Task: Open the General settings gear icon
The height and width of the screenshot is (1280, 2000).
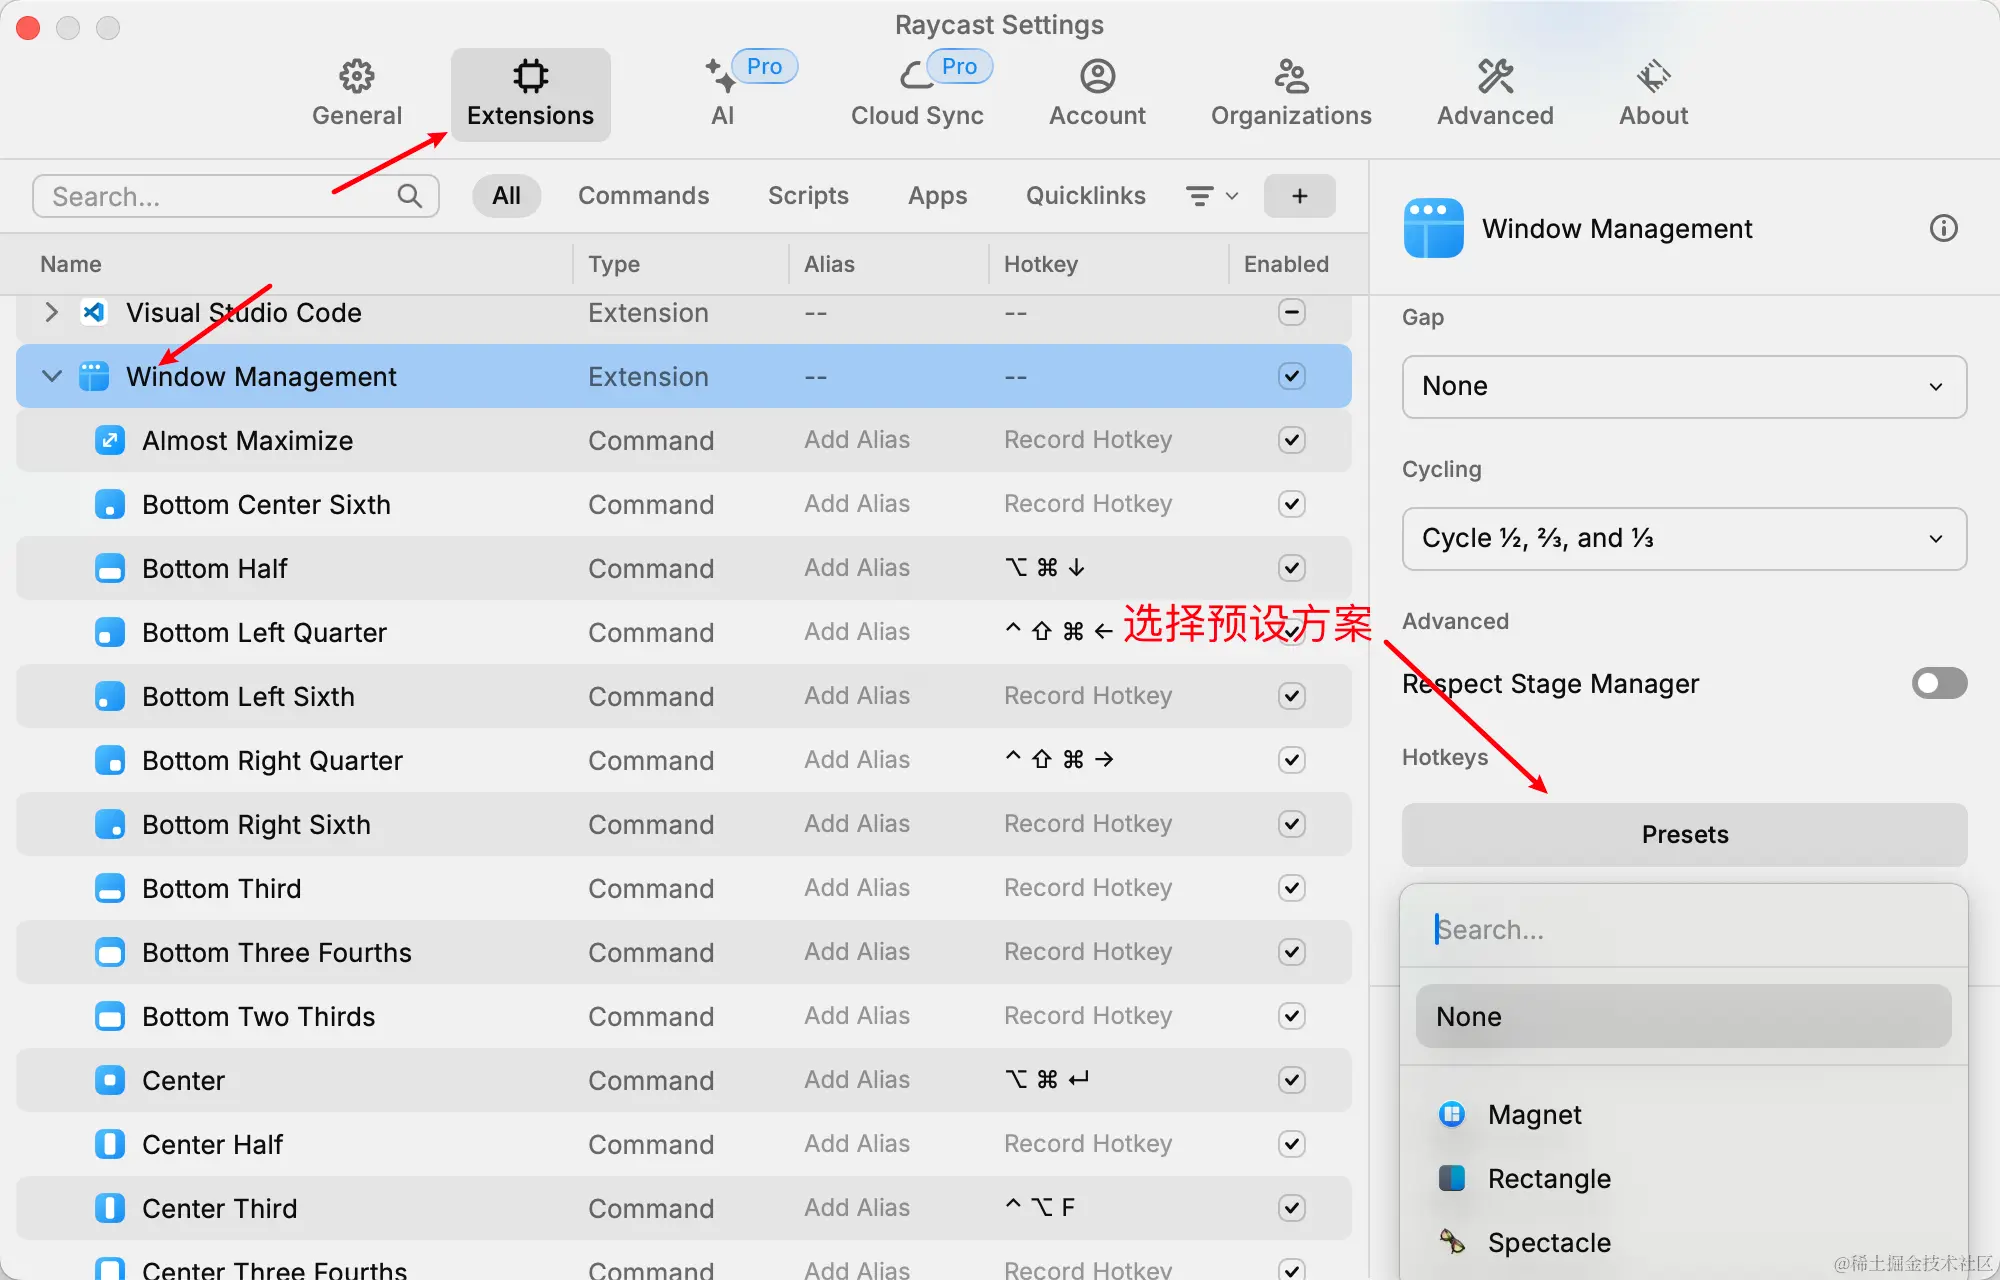Action: [356, 76]
